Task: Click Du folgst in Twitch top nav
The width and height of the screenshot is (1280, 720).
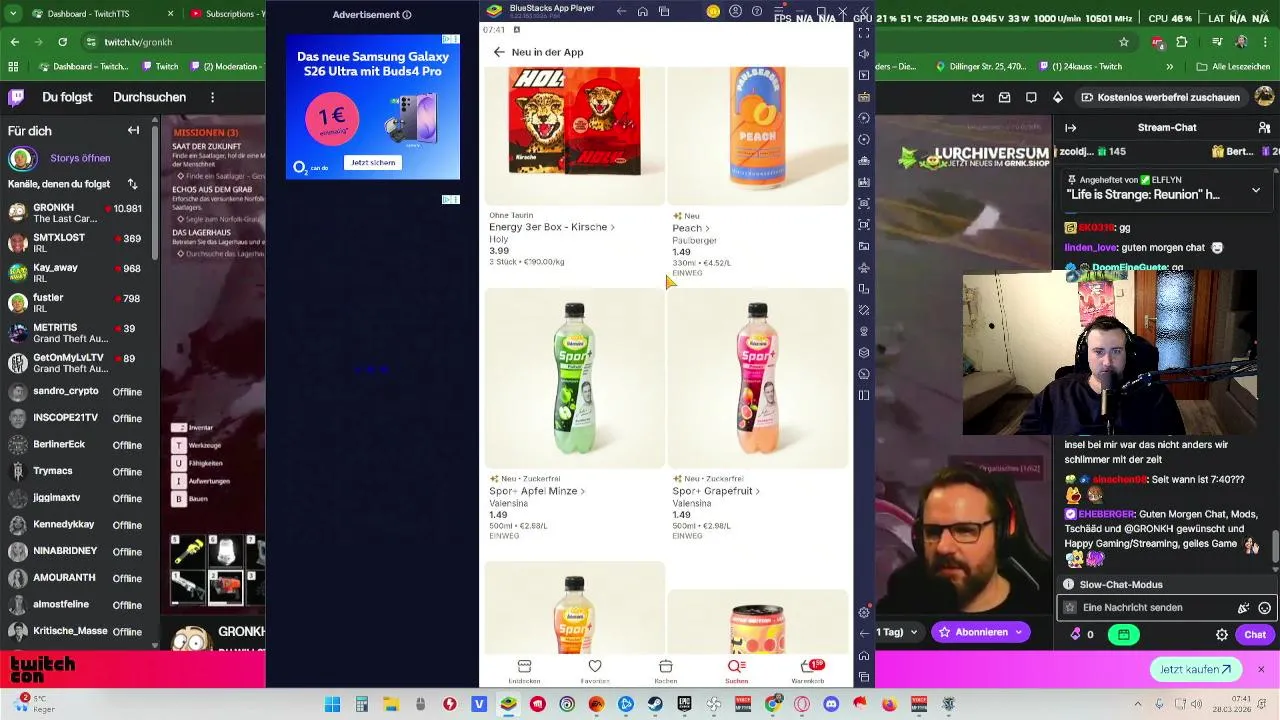Action: pos(67,97)
